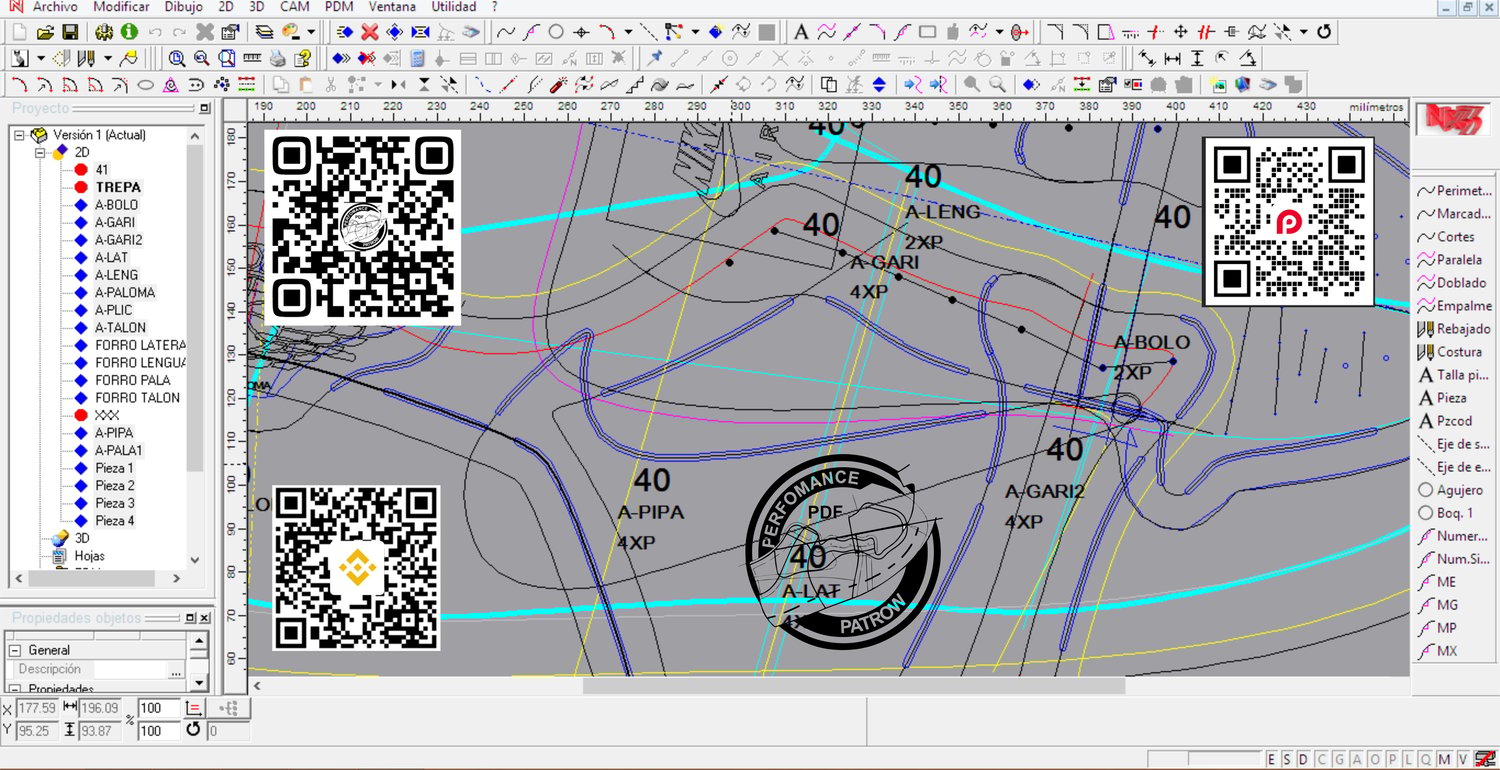1500x770 pixels.
Task: Select the freehand curve drawing tool
Action: click(507, 32)
